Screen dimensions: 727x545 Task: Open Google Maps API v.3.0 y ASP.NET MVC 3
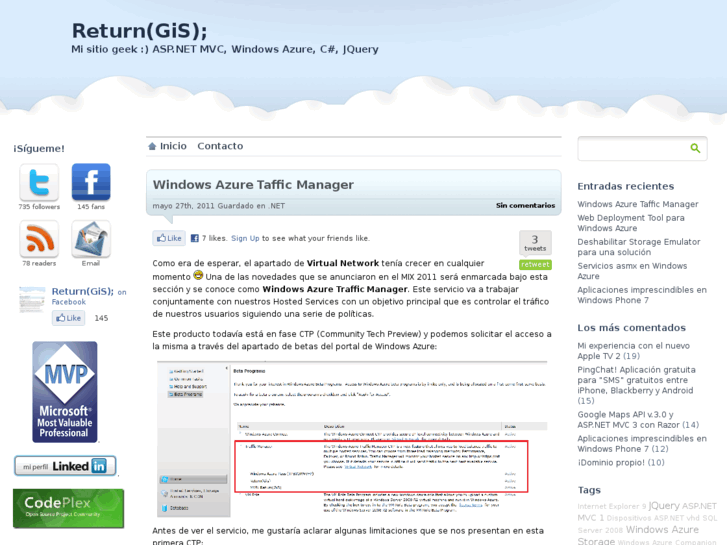pos(638,420)
